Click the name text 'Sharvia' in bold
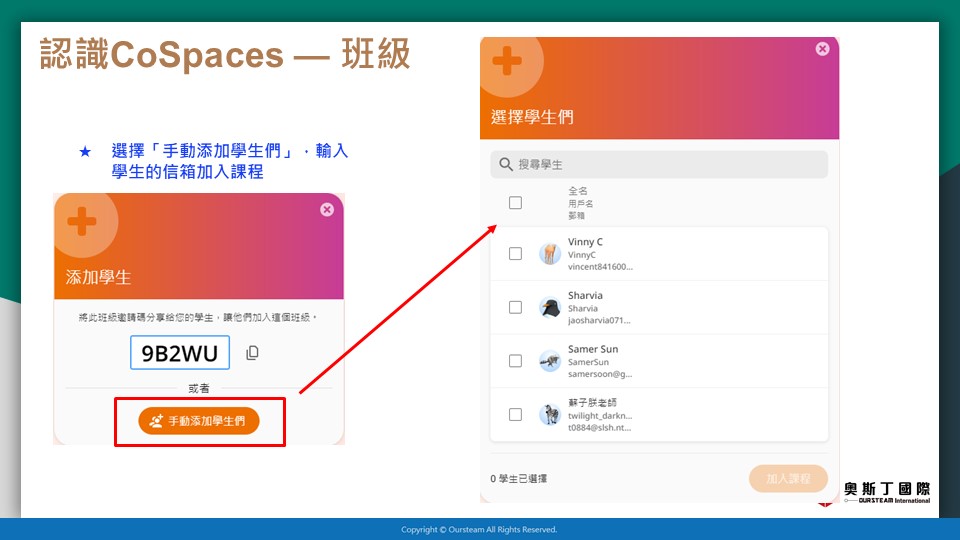The height and width of the screenshot is (540, 960). (x=585, y=295)
